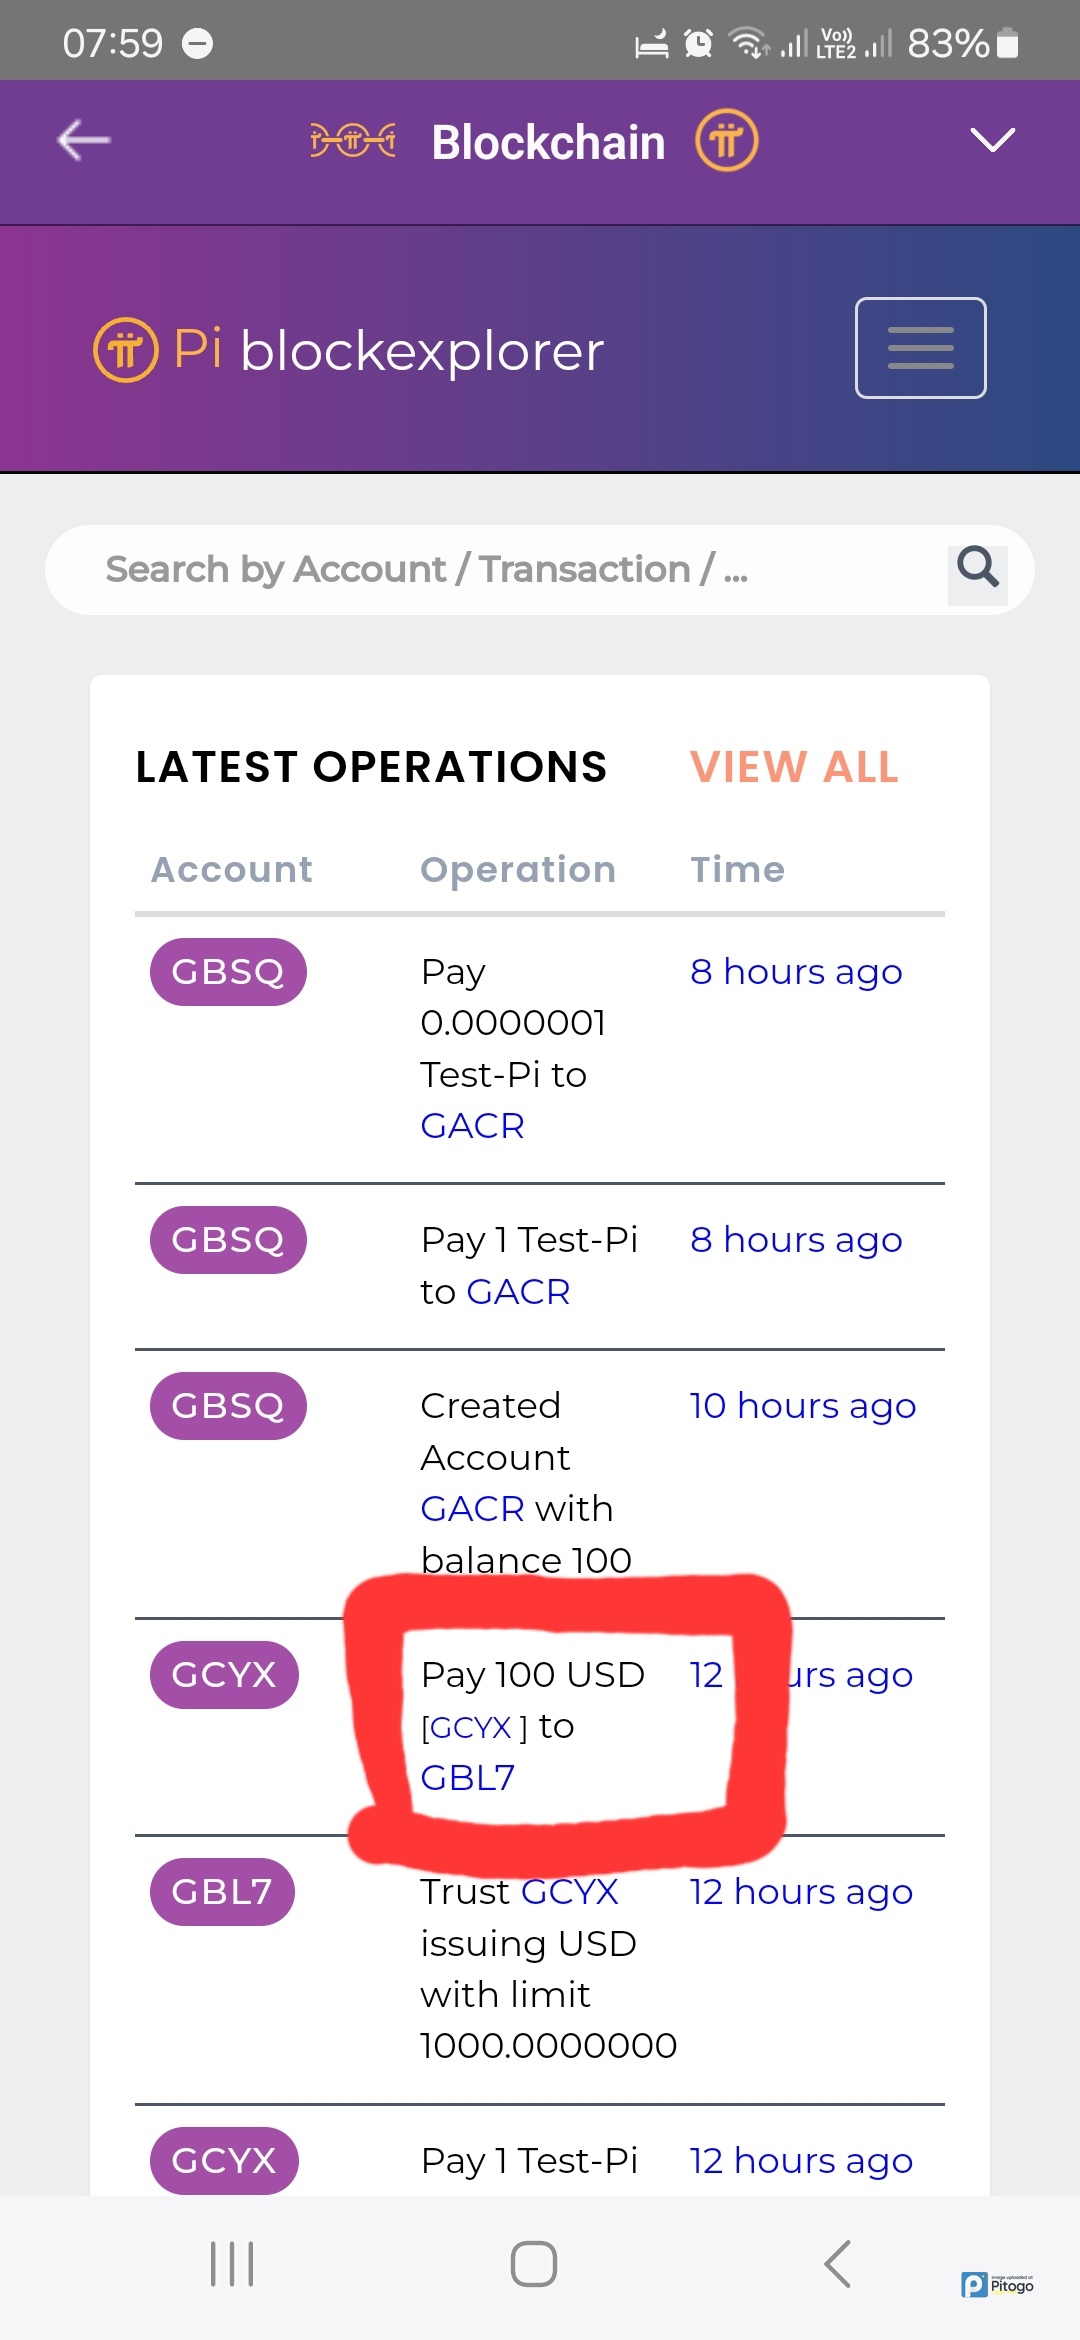Image resolution: width=1080 pixels, height=2340 pixels.
Task: Open GBSQ account in first row
Action: tap(228, 972)
